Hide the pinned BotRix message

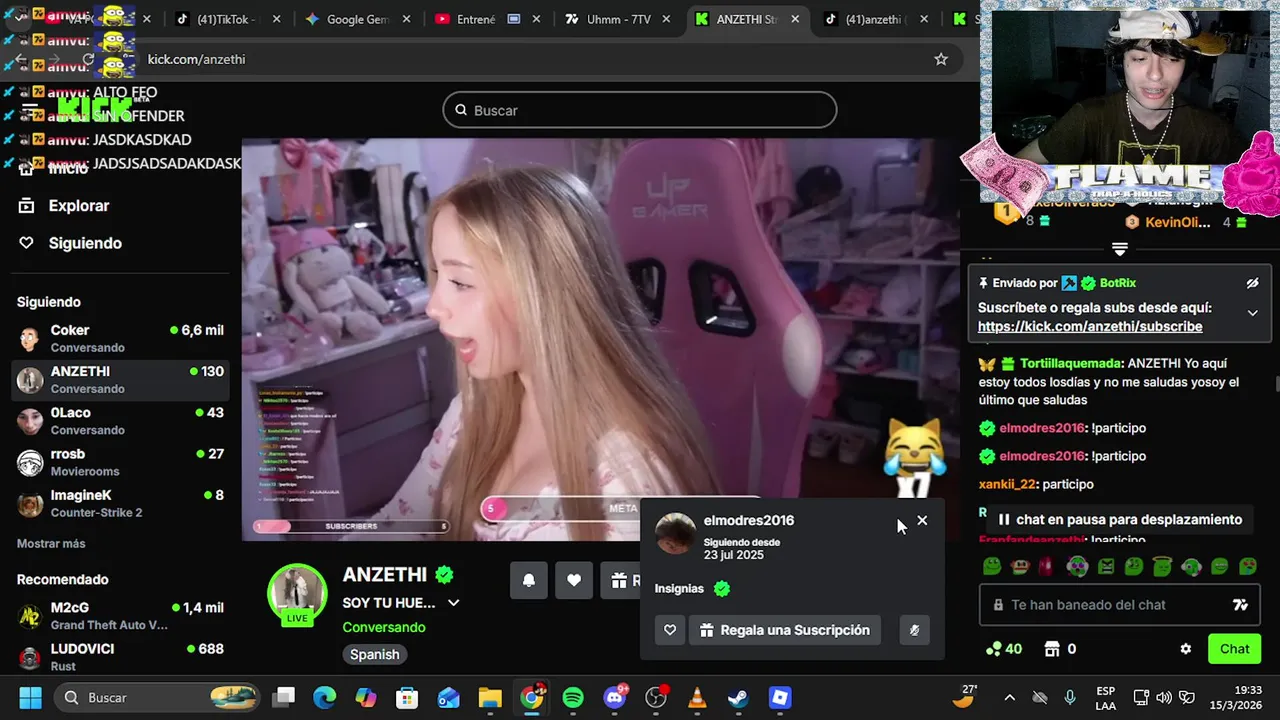click(x=1252, y=283)
